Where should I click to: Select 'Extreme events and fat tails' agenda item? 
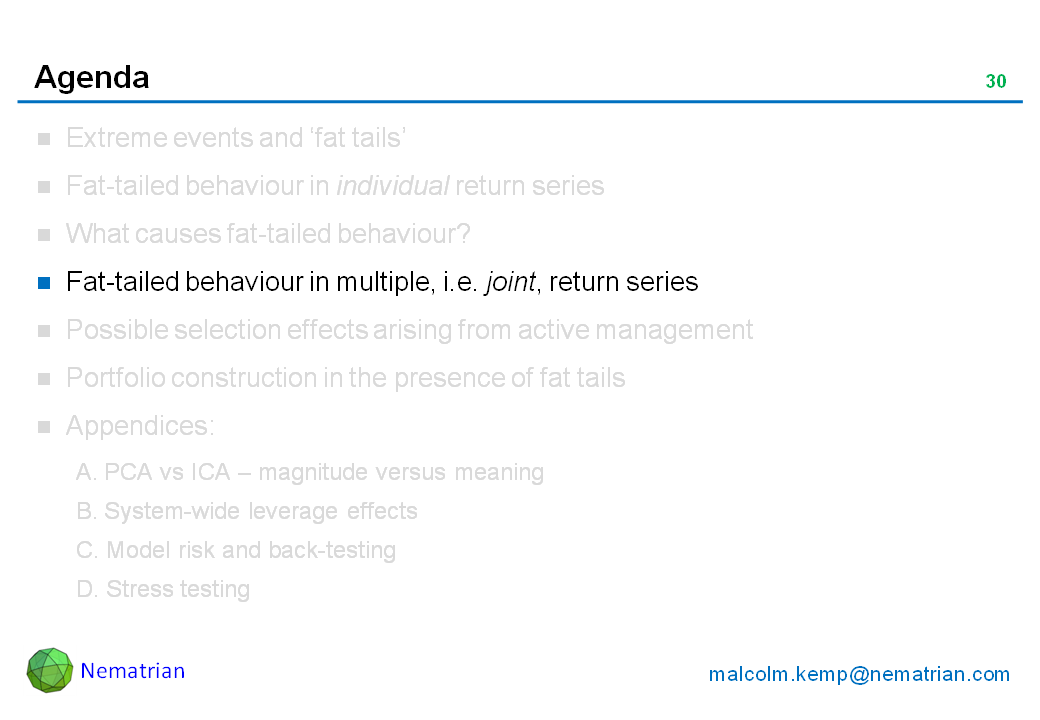(x=235, y=138)
